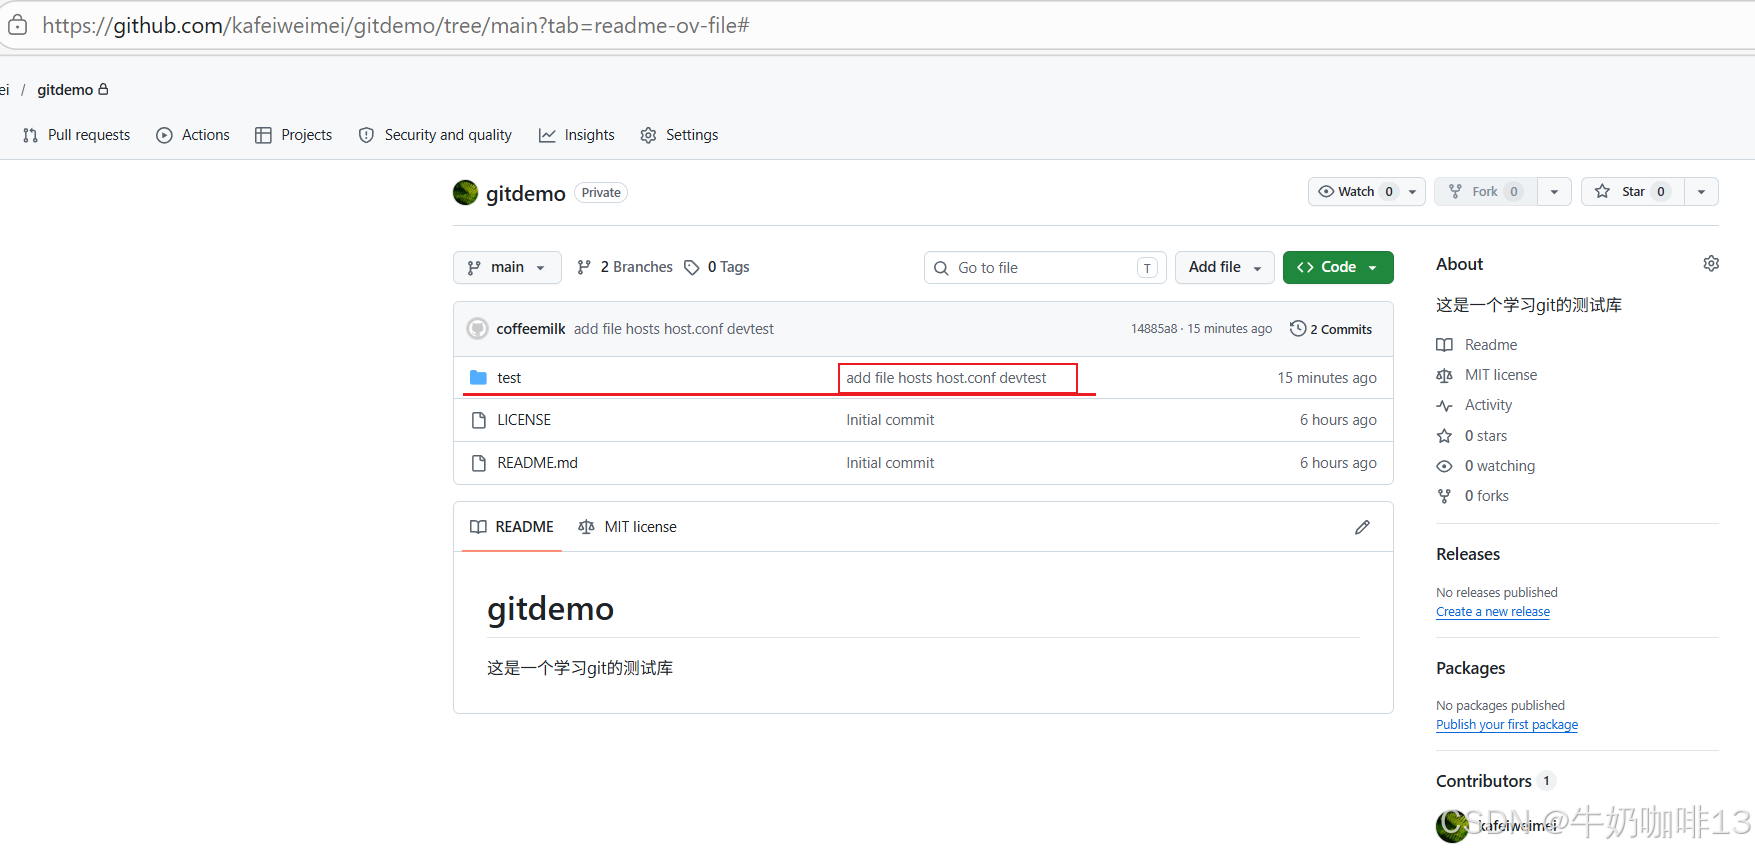This screenshot has height=852, width=1755.
Task: Open the MIT license link in About sidebar
Action: (1500, 375)
